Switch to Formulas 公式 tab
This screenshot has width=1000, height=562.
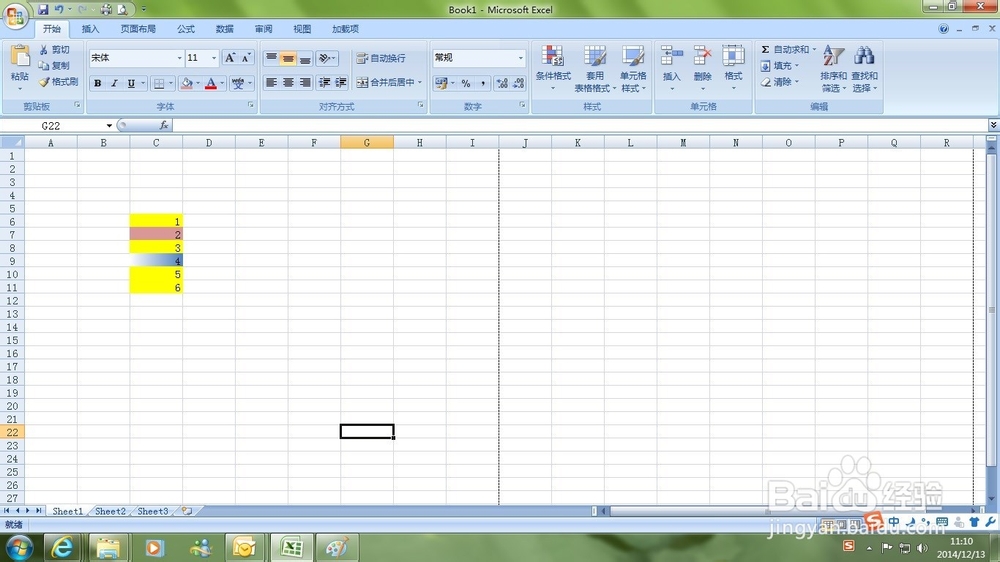point(186,29)
